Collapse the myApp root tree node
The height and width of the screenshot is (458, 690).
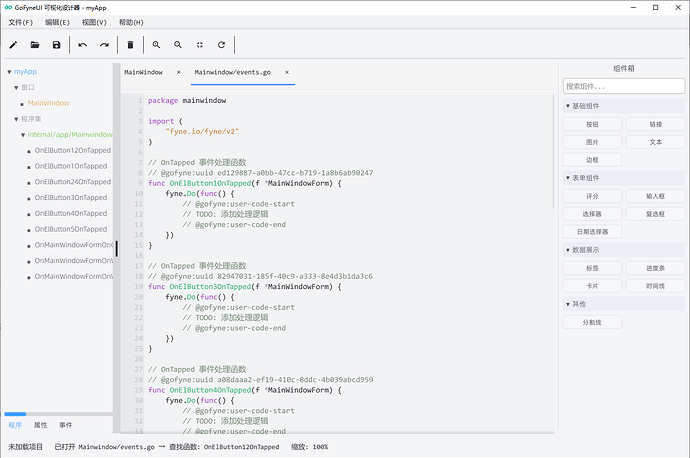click(x=9, y=72)
